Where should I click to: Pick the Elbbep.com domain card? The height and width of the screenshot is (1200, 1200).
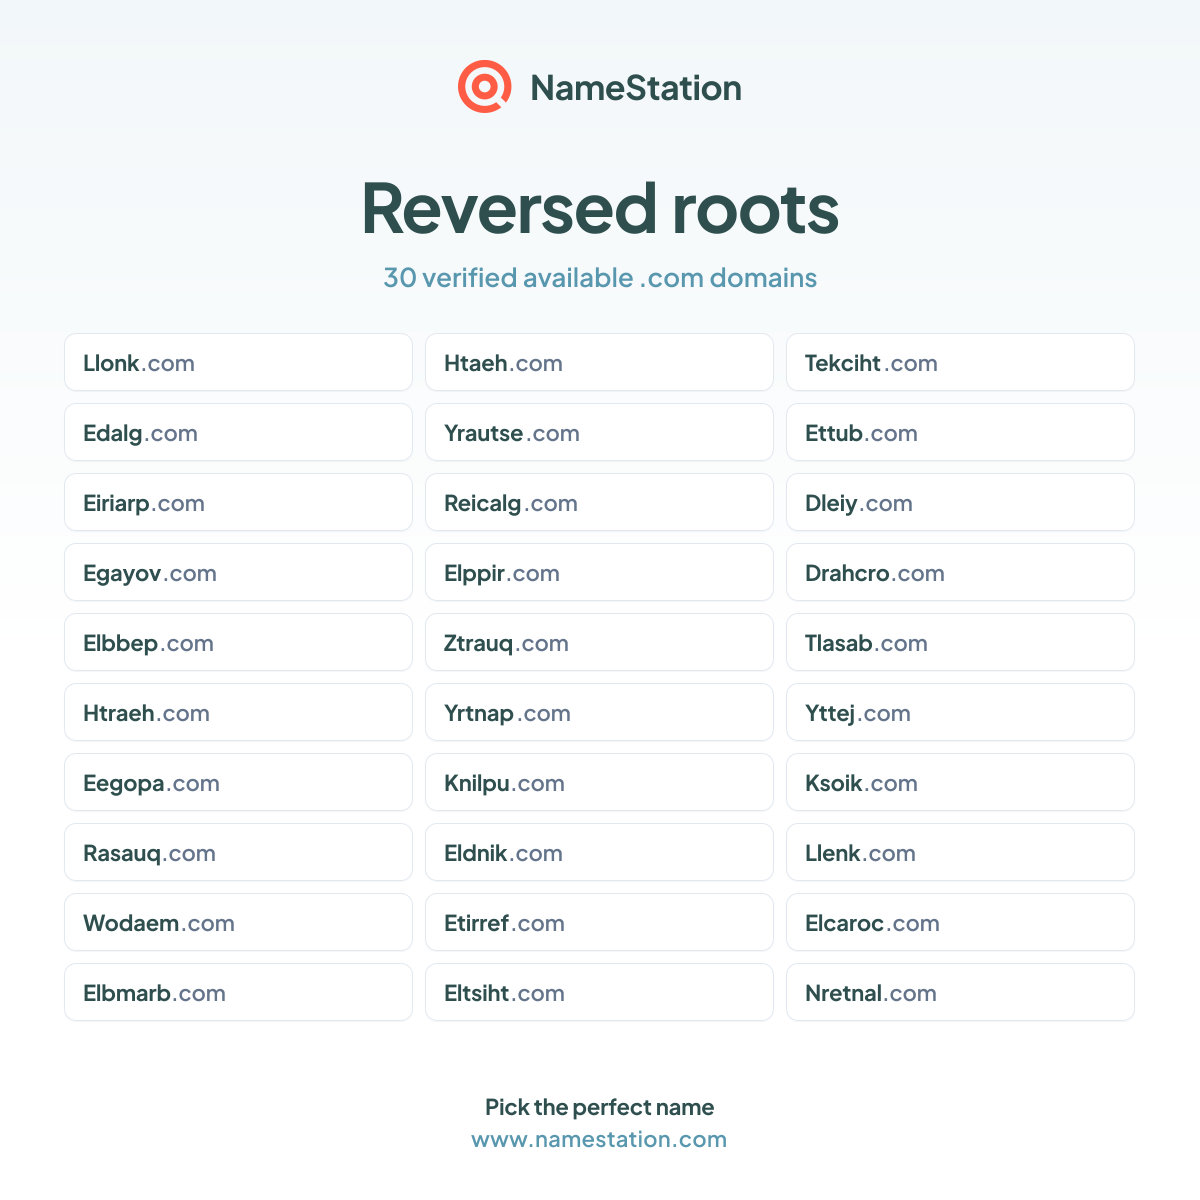tap(238, 642)
